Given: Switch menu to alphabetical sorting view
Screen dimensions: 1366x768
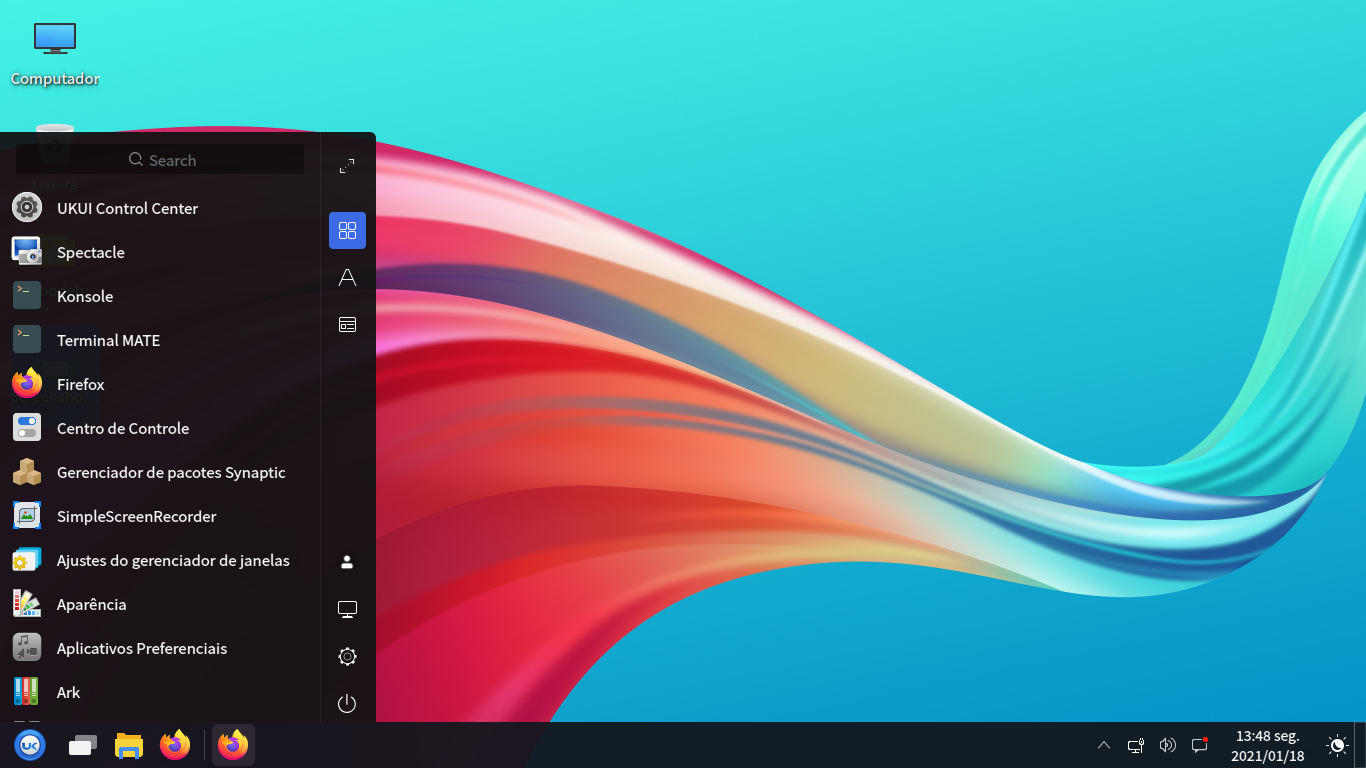Looking at the screenshot, I should [x=347, y=277].
